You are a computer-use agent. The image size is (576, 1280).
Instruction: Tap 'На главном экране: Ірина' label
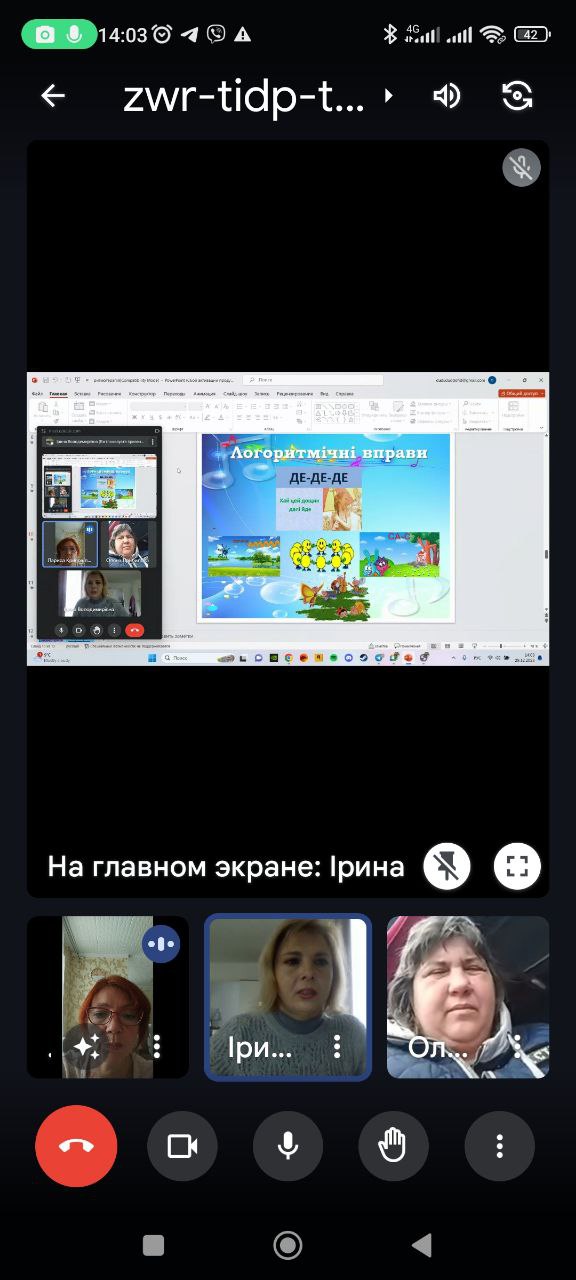point(226,866)
